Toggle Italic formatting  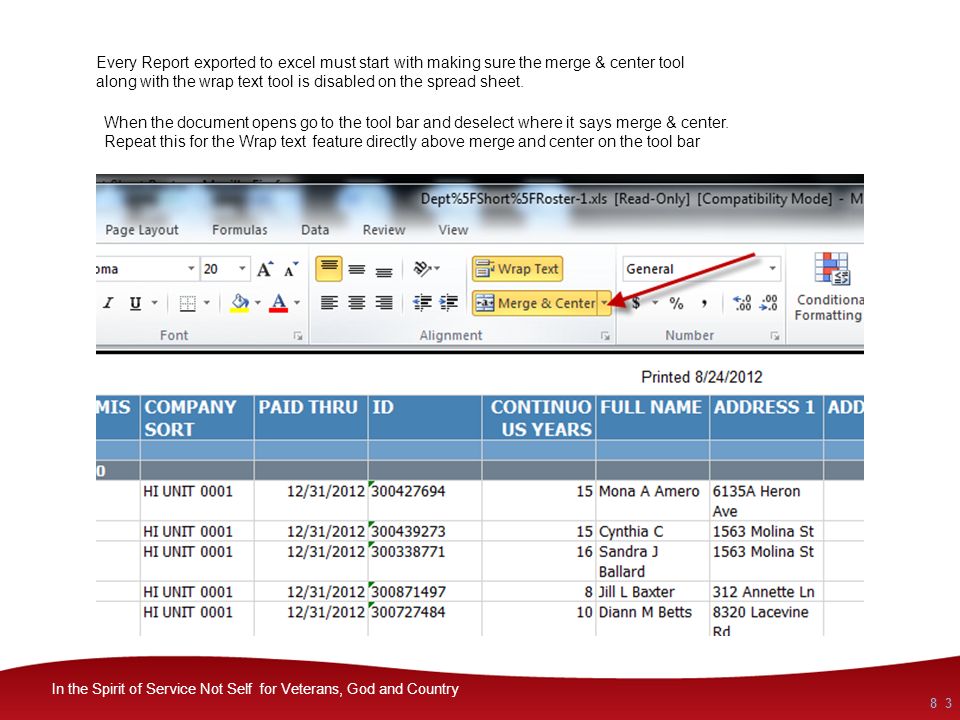pyautogui.click(x=108, y=302)
